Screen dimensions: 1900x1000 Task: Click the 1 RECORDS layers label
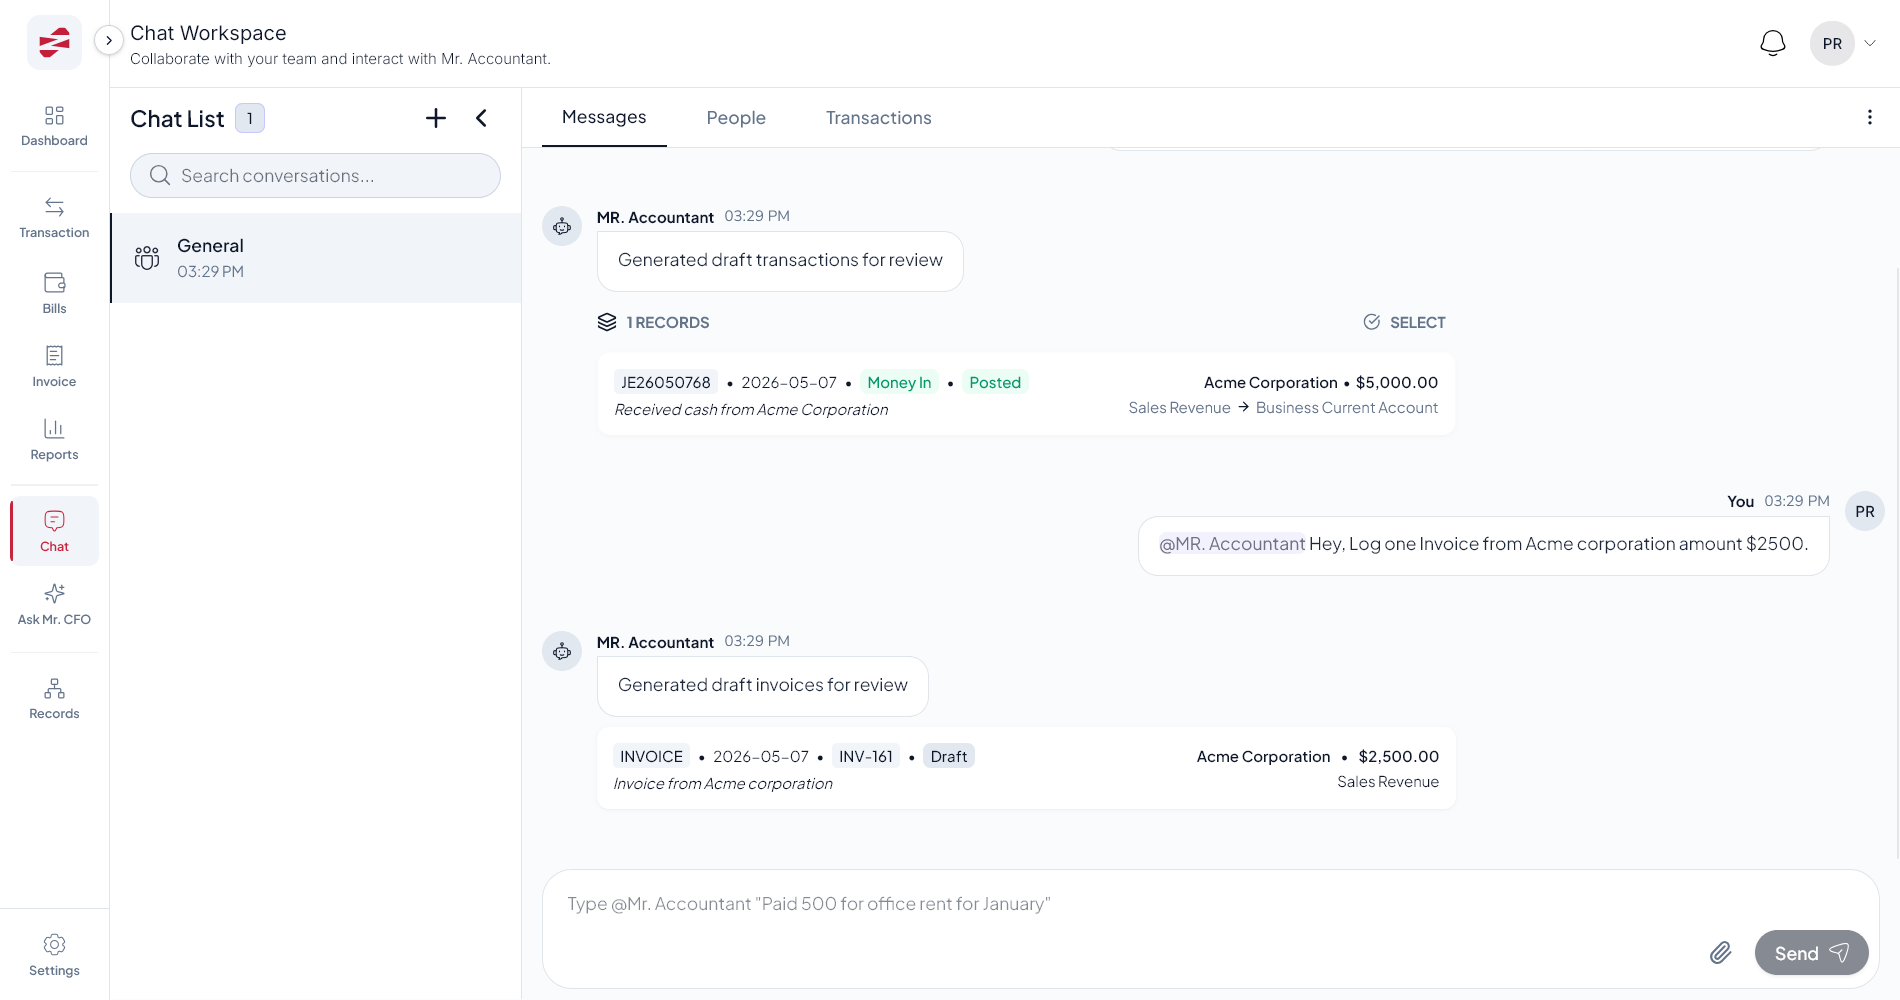click(654, 322)
